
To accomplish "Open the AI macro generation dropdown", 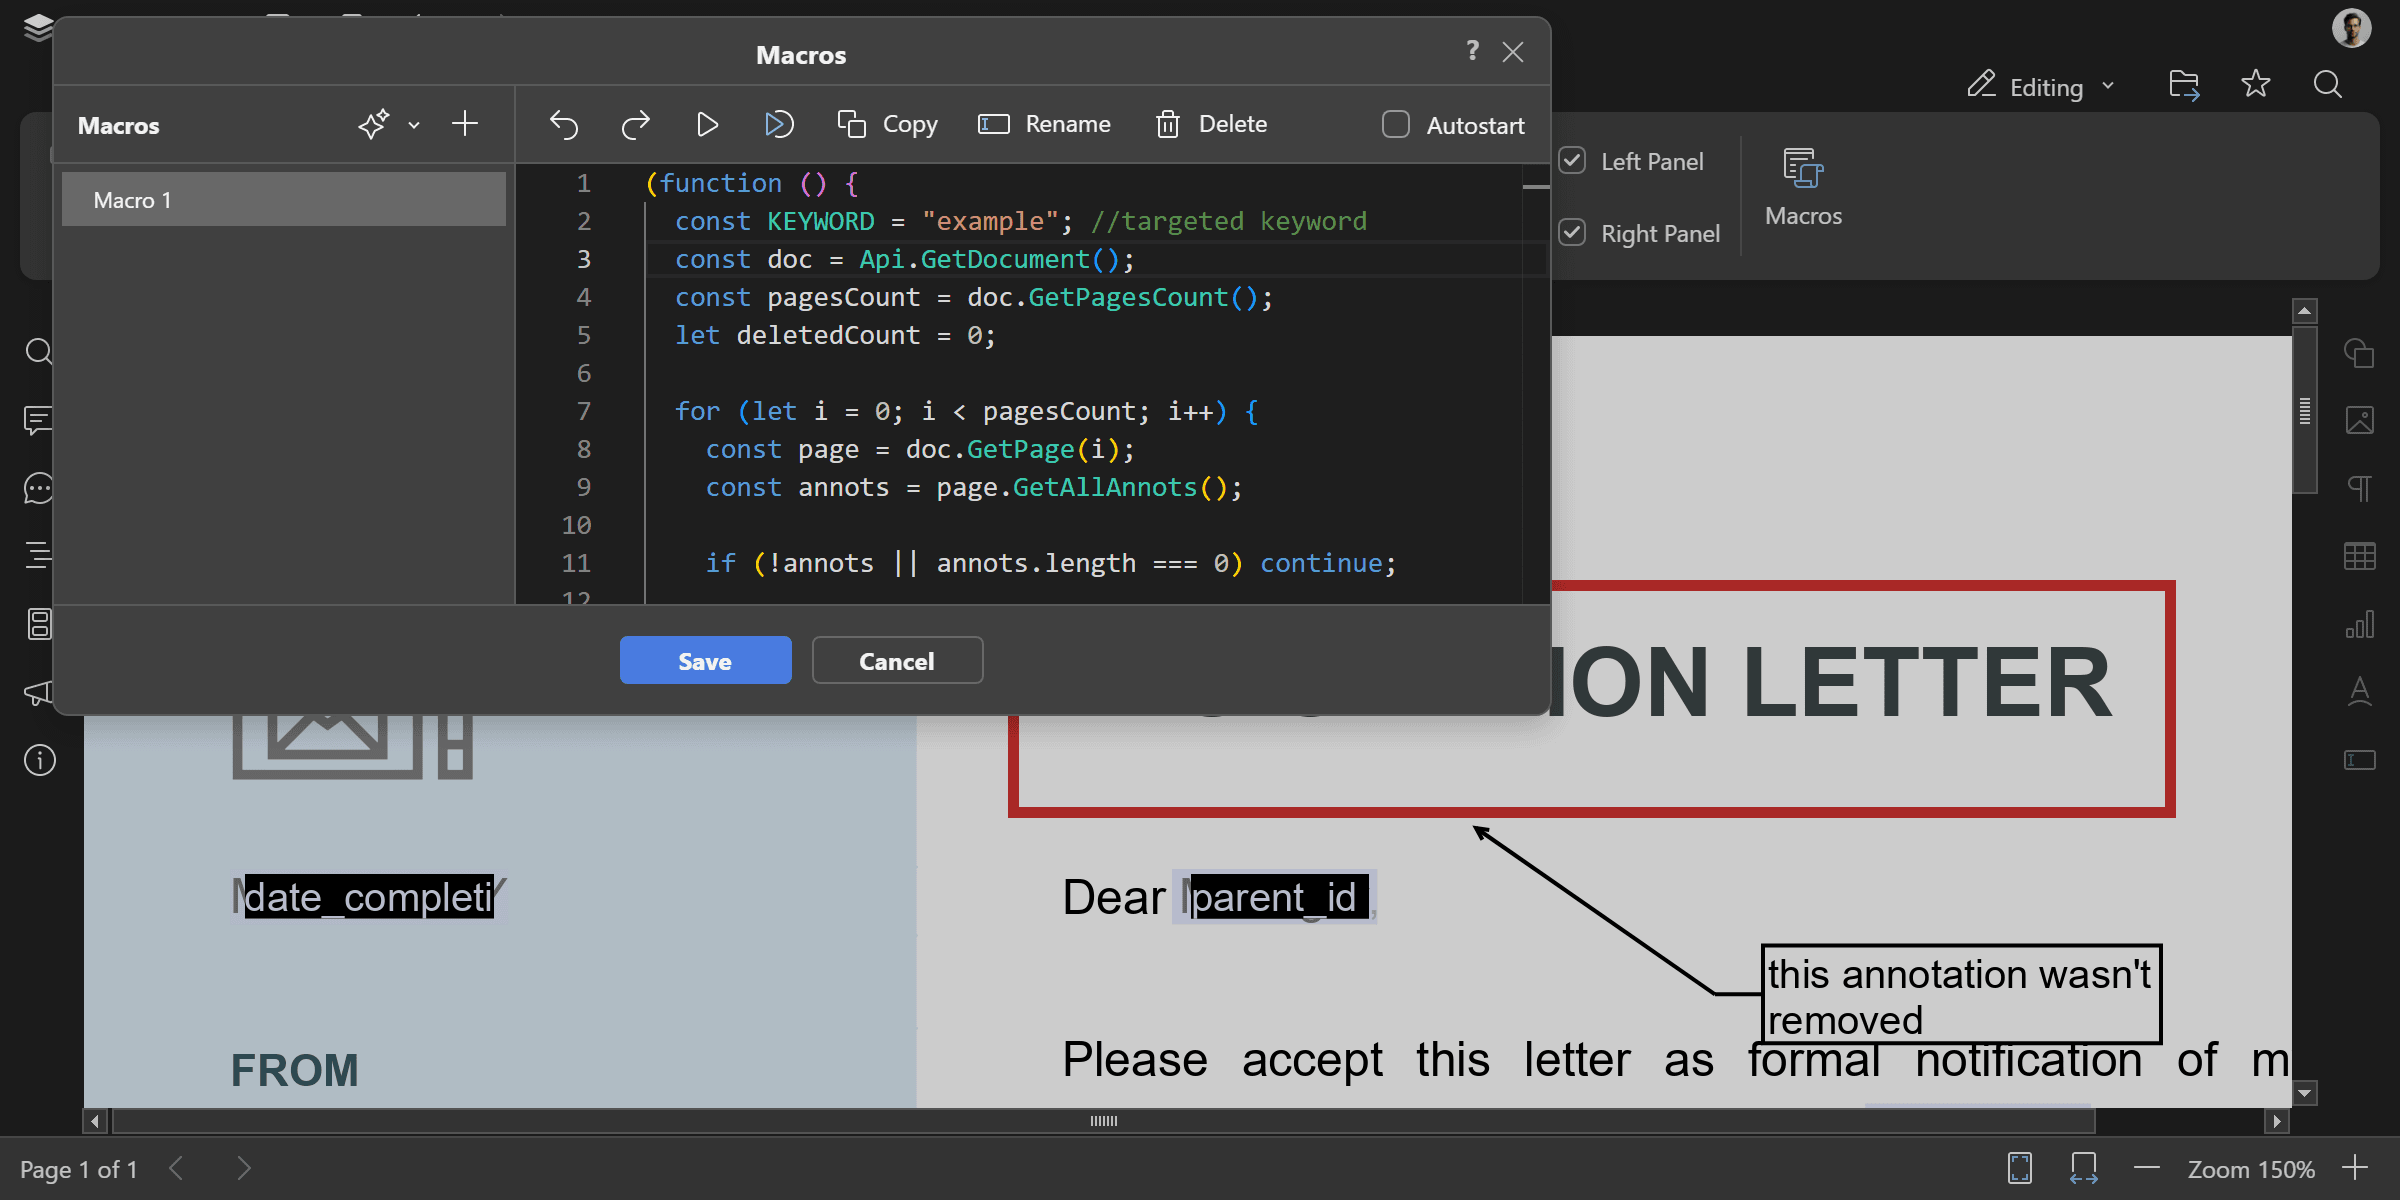I will click(x=413, y=124).
